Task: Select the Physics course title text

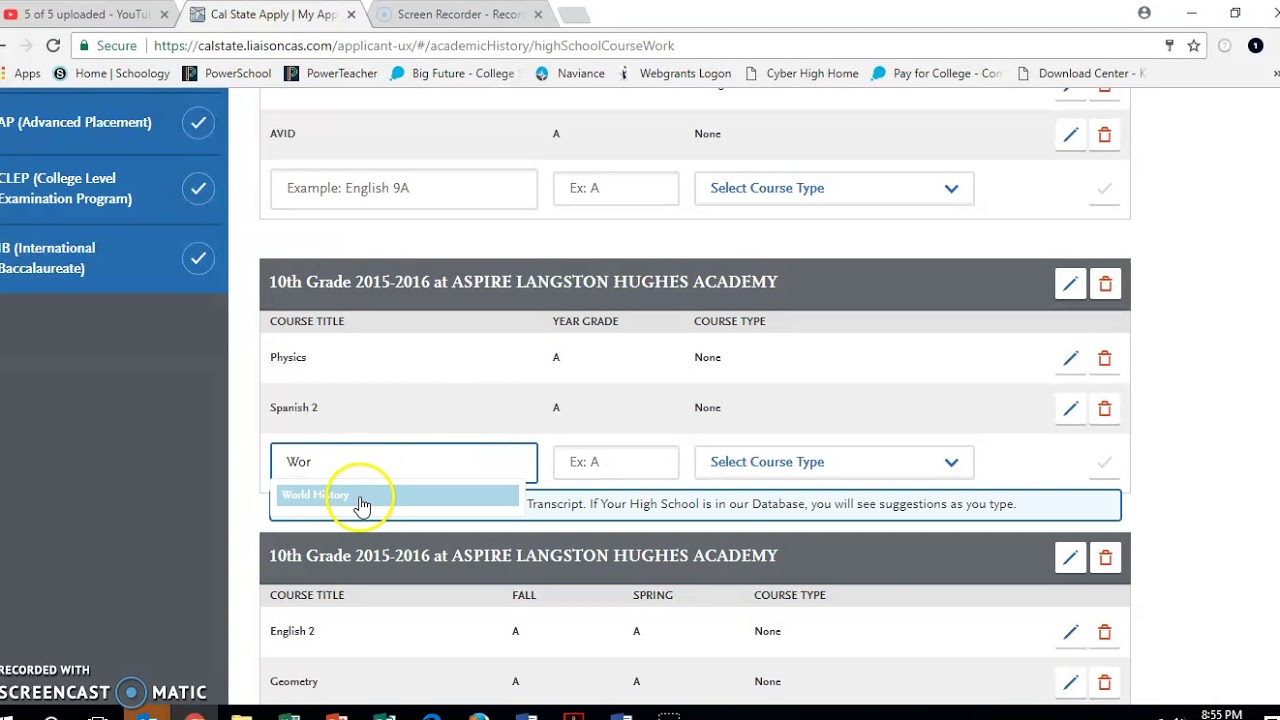Action: click(x=288, y=357)
